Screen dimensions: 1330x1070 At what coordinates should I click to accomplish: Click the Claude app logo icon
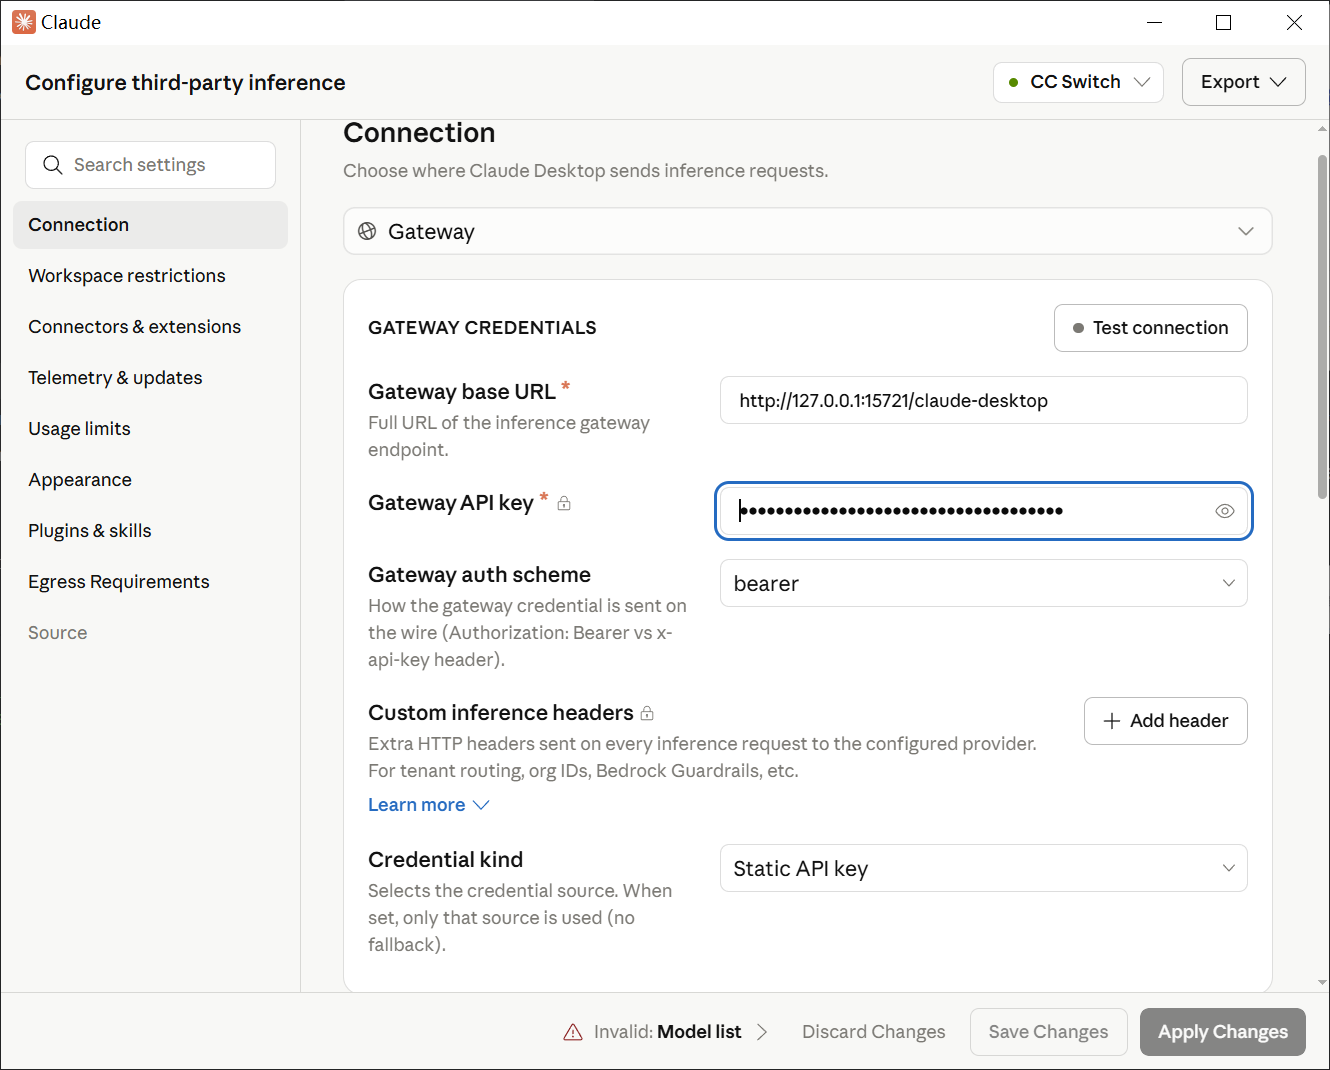point(24,22)
